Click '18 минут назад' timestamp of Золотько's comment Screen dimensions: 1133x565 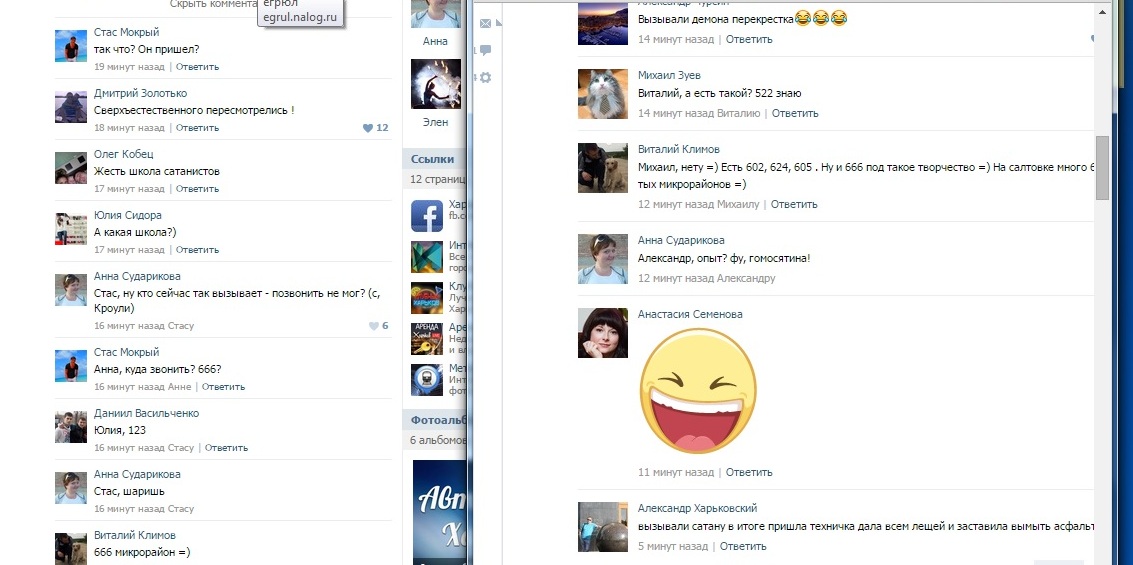pyautogui.click(x=129, y=128)
